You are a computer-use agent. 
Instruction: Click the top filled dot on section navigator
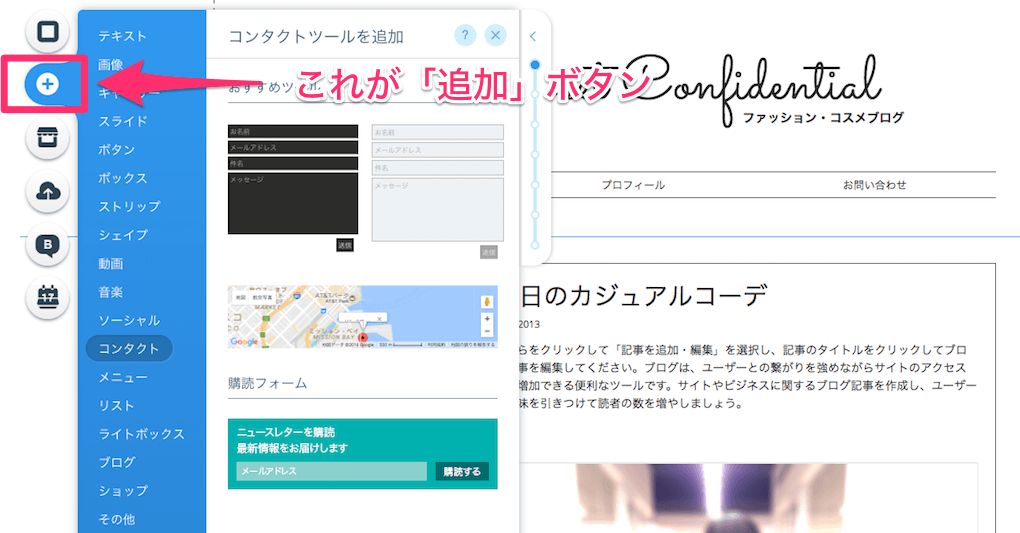pos(535,64)
